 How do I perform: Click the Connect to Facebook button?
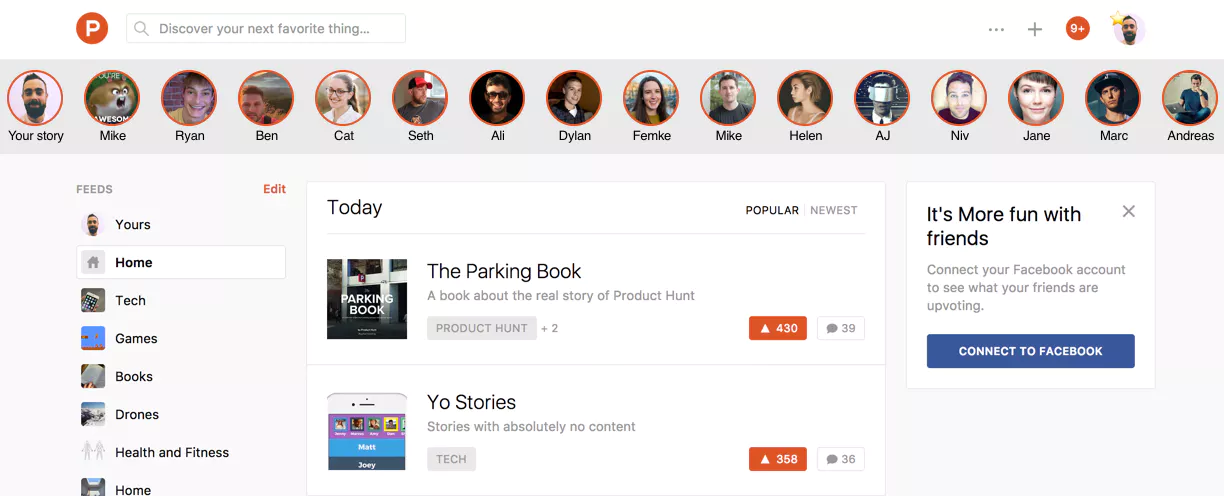point(1031,351)
